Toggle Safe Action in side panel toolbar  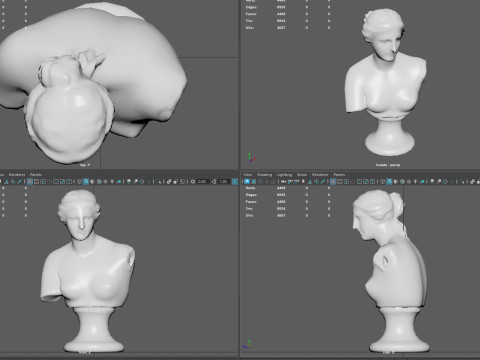tap(366, 181)
